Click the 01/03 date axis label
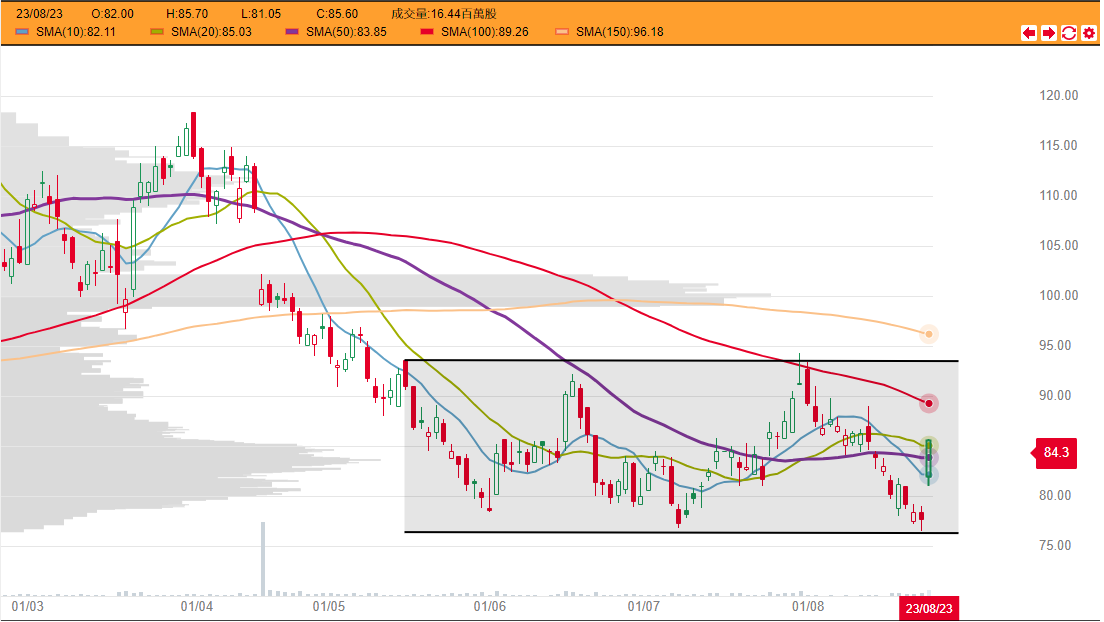The image size is (1104, 622). [x=27, y=607]
